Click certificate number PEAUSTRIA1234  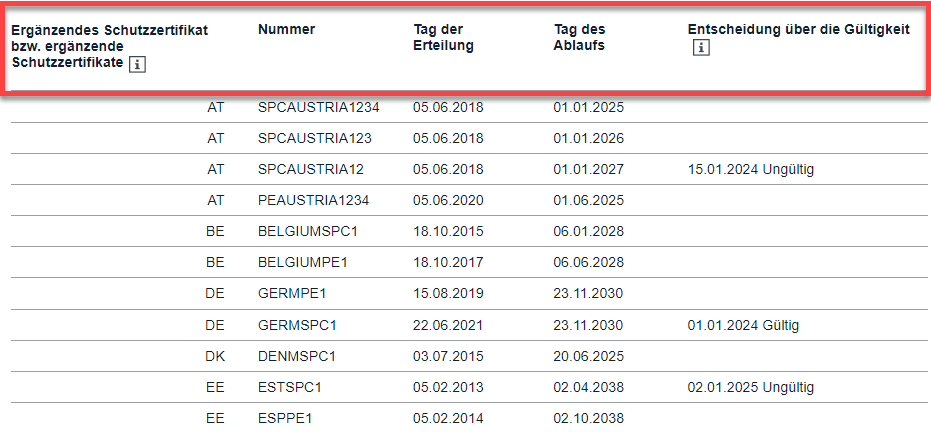[313, 200]
